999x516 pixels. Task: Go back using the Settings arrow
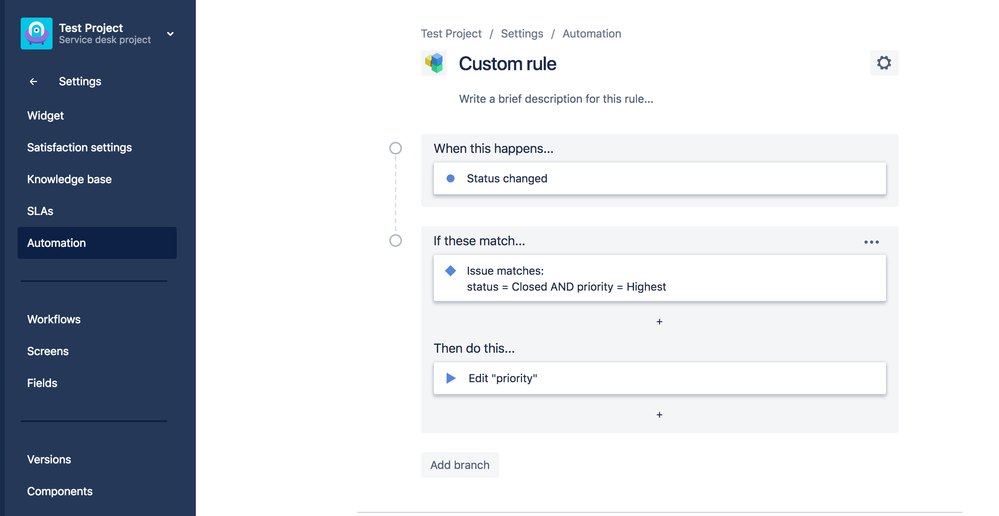tap(33, 82)
